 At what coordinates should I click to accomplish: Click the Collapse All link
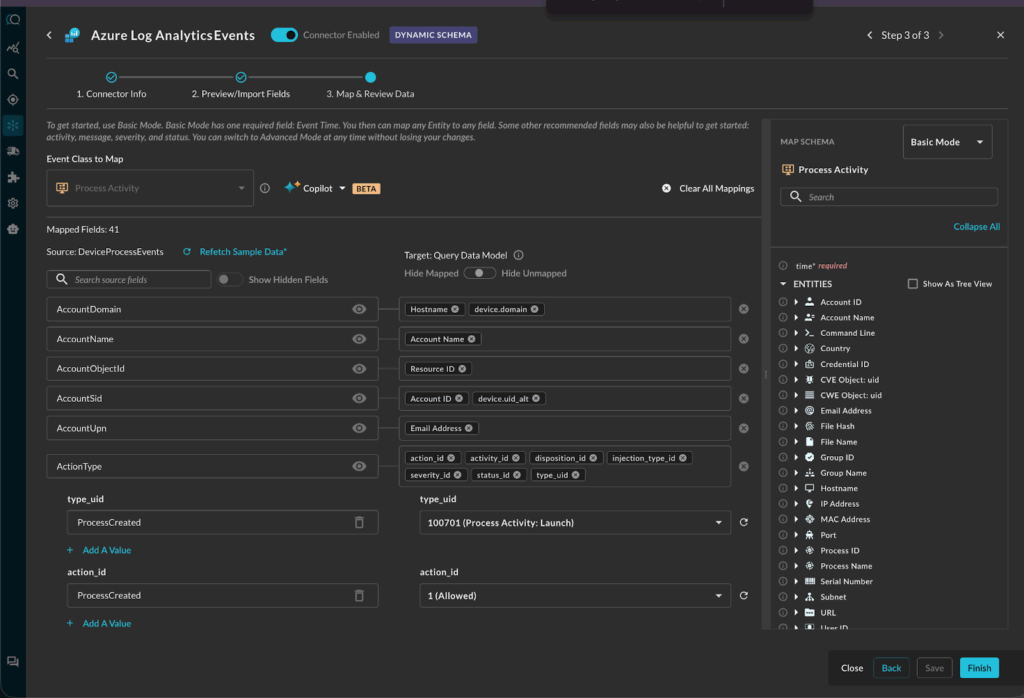[976, 227]
